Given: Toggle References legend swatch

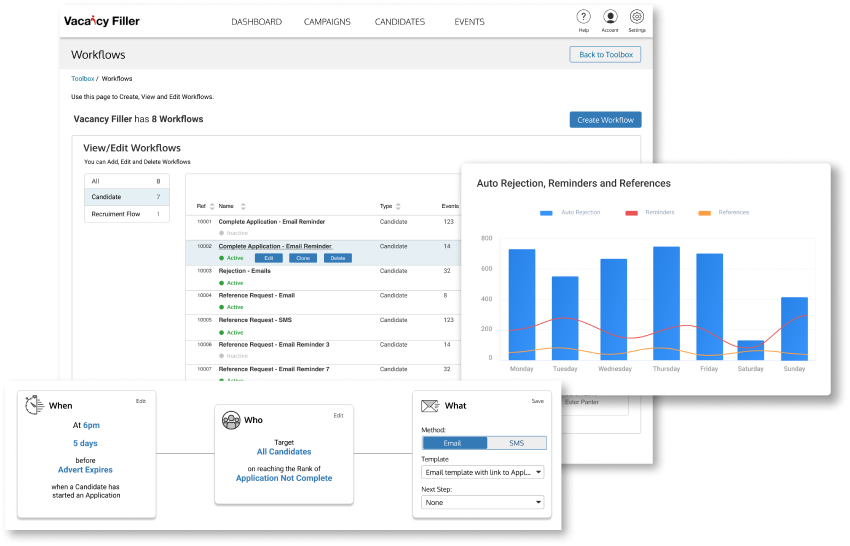Looking at the screenshot, I should (704, 213).
